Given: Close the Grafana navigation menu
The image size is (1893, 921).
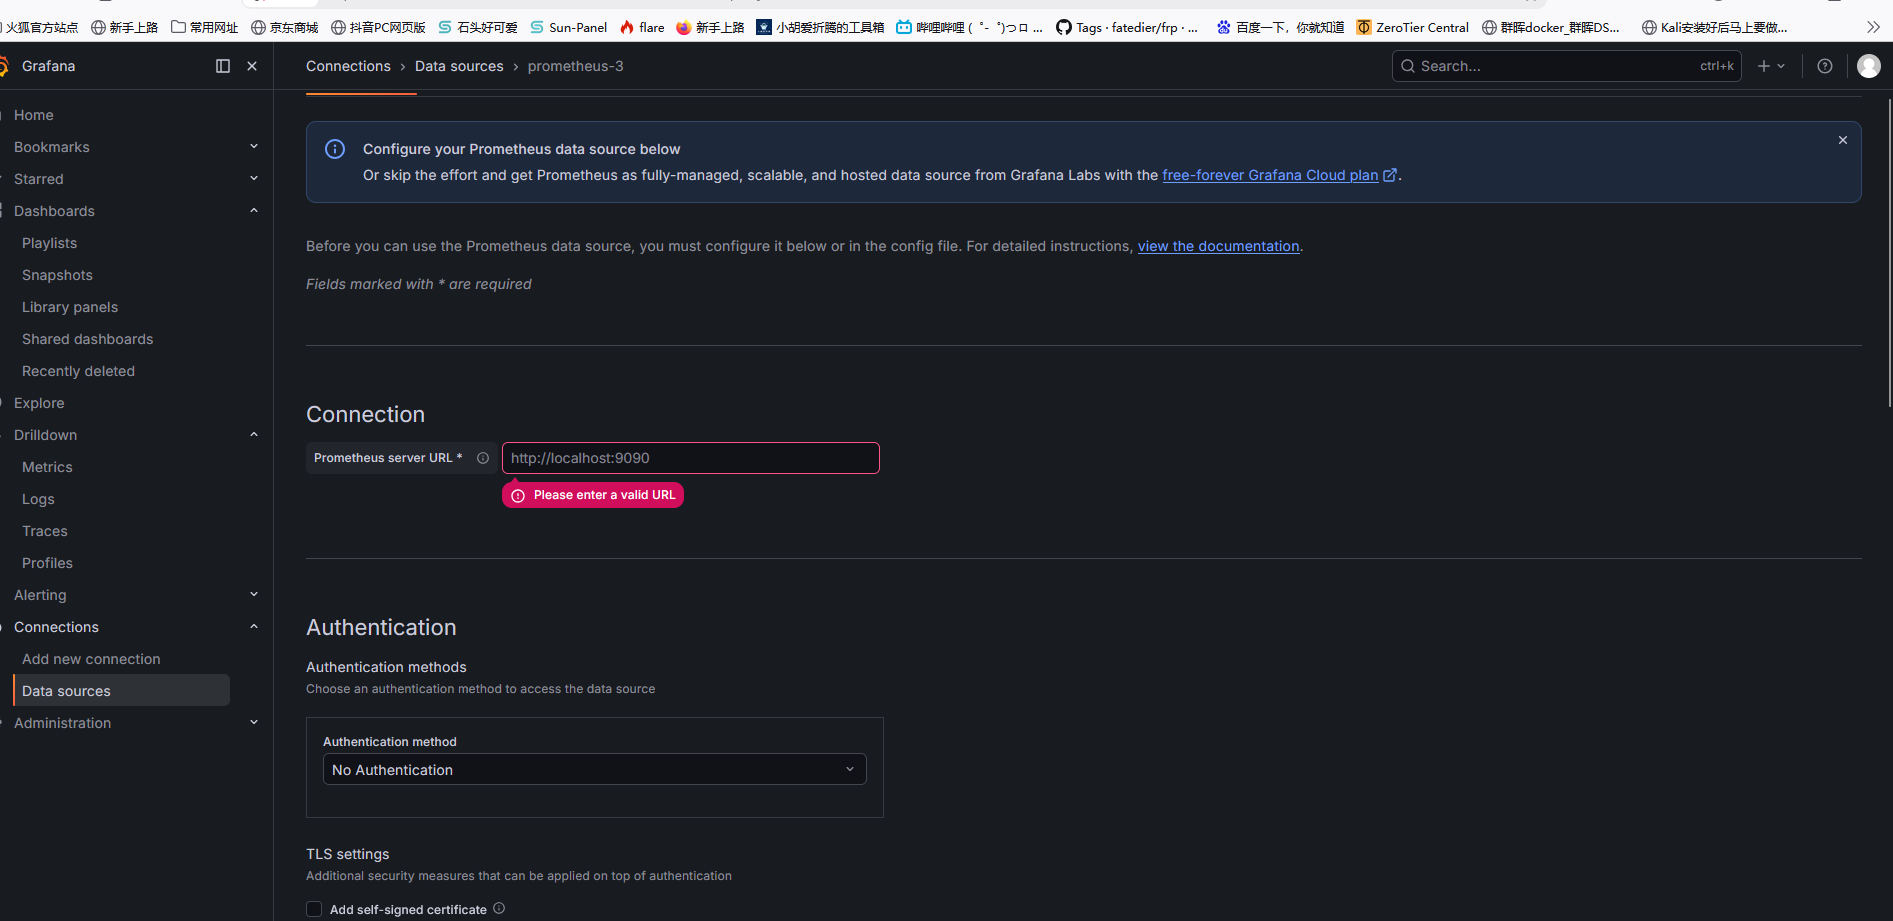Looking at the screenshot, I should coord(252,66).
